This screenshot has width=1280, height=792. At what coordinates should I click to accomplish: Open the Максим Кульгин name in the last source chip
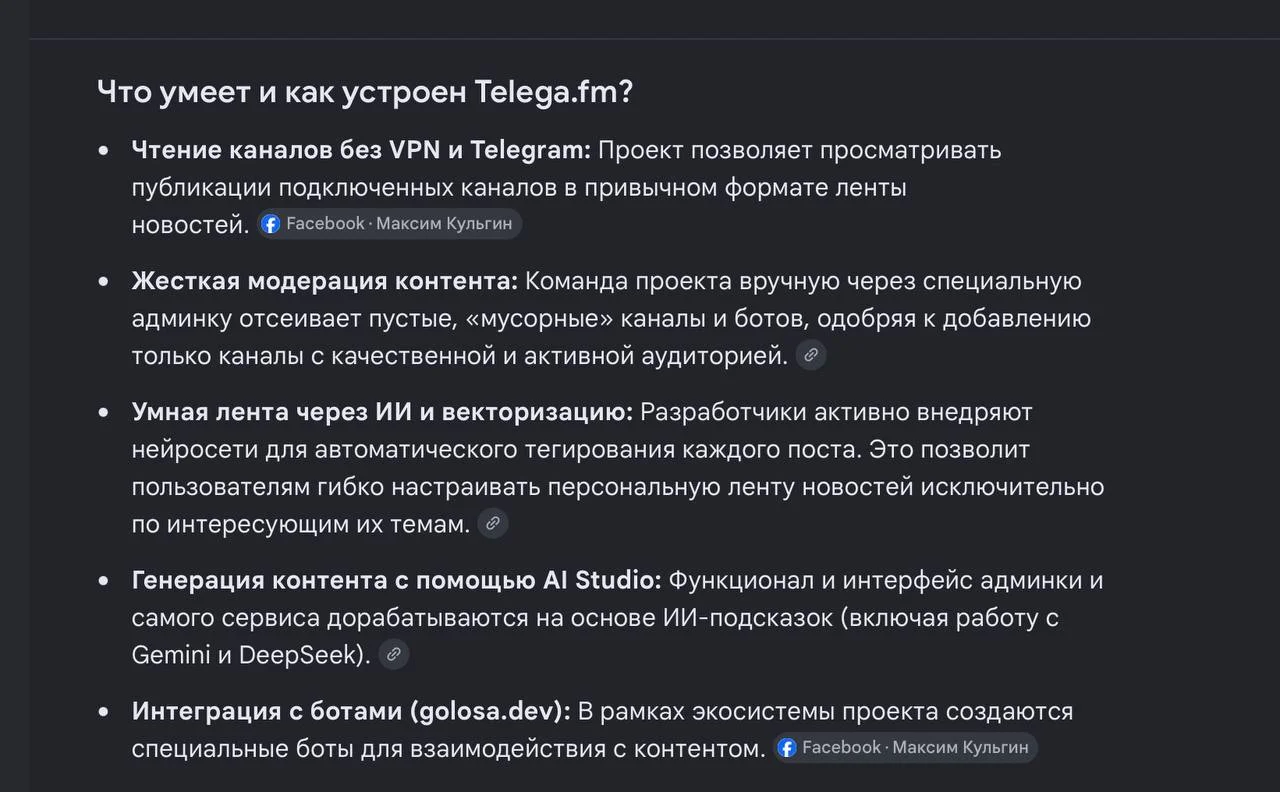[960, 748]
